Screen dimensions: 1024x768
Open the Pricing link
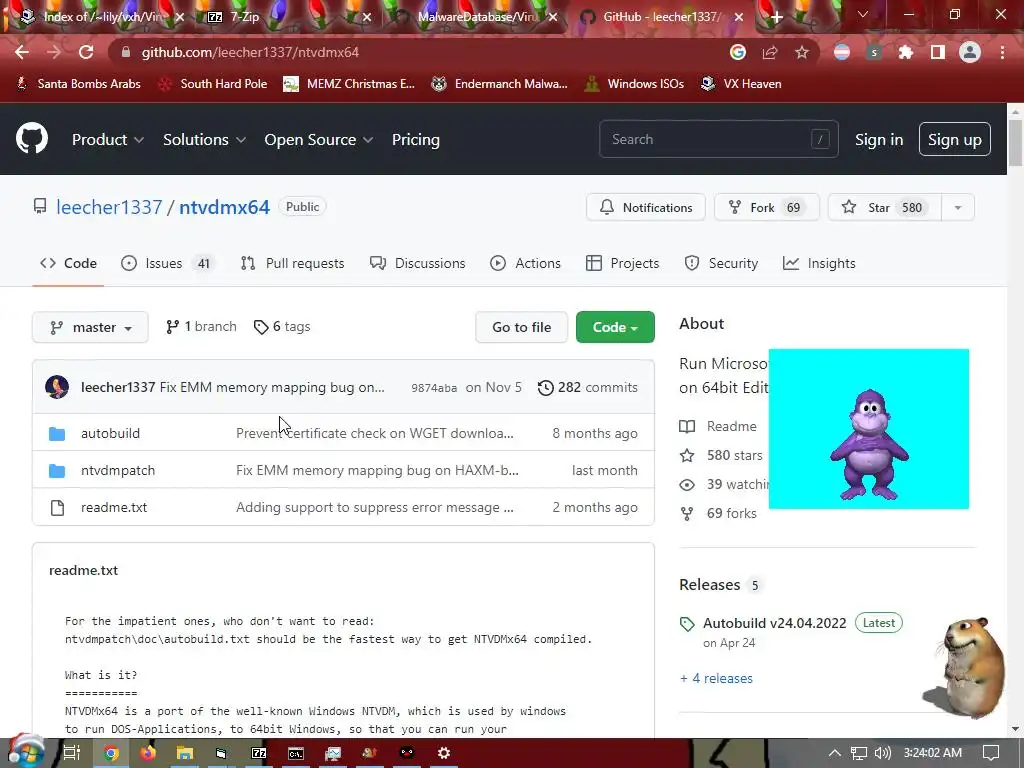416,139
